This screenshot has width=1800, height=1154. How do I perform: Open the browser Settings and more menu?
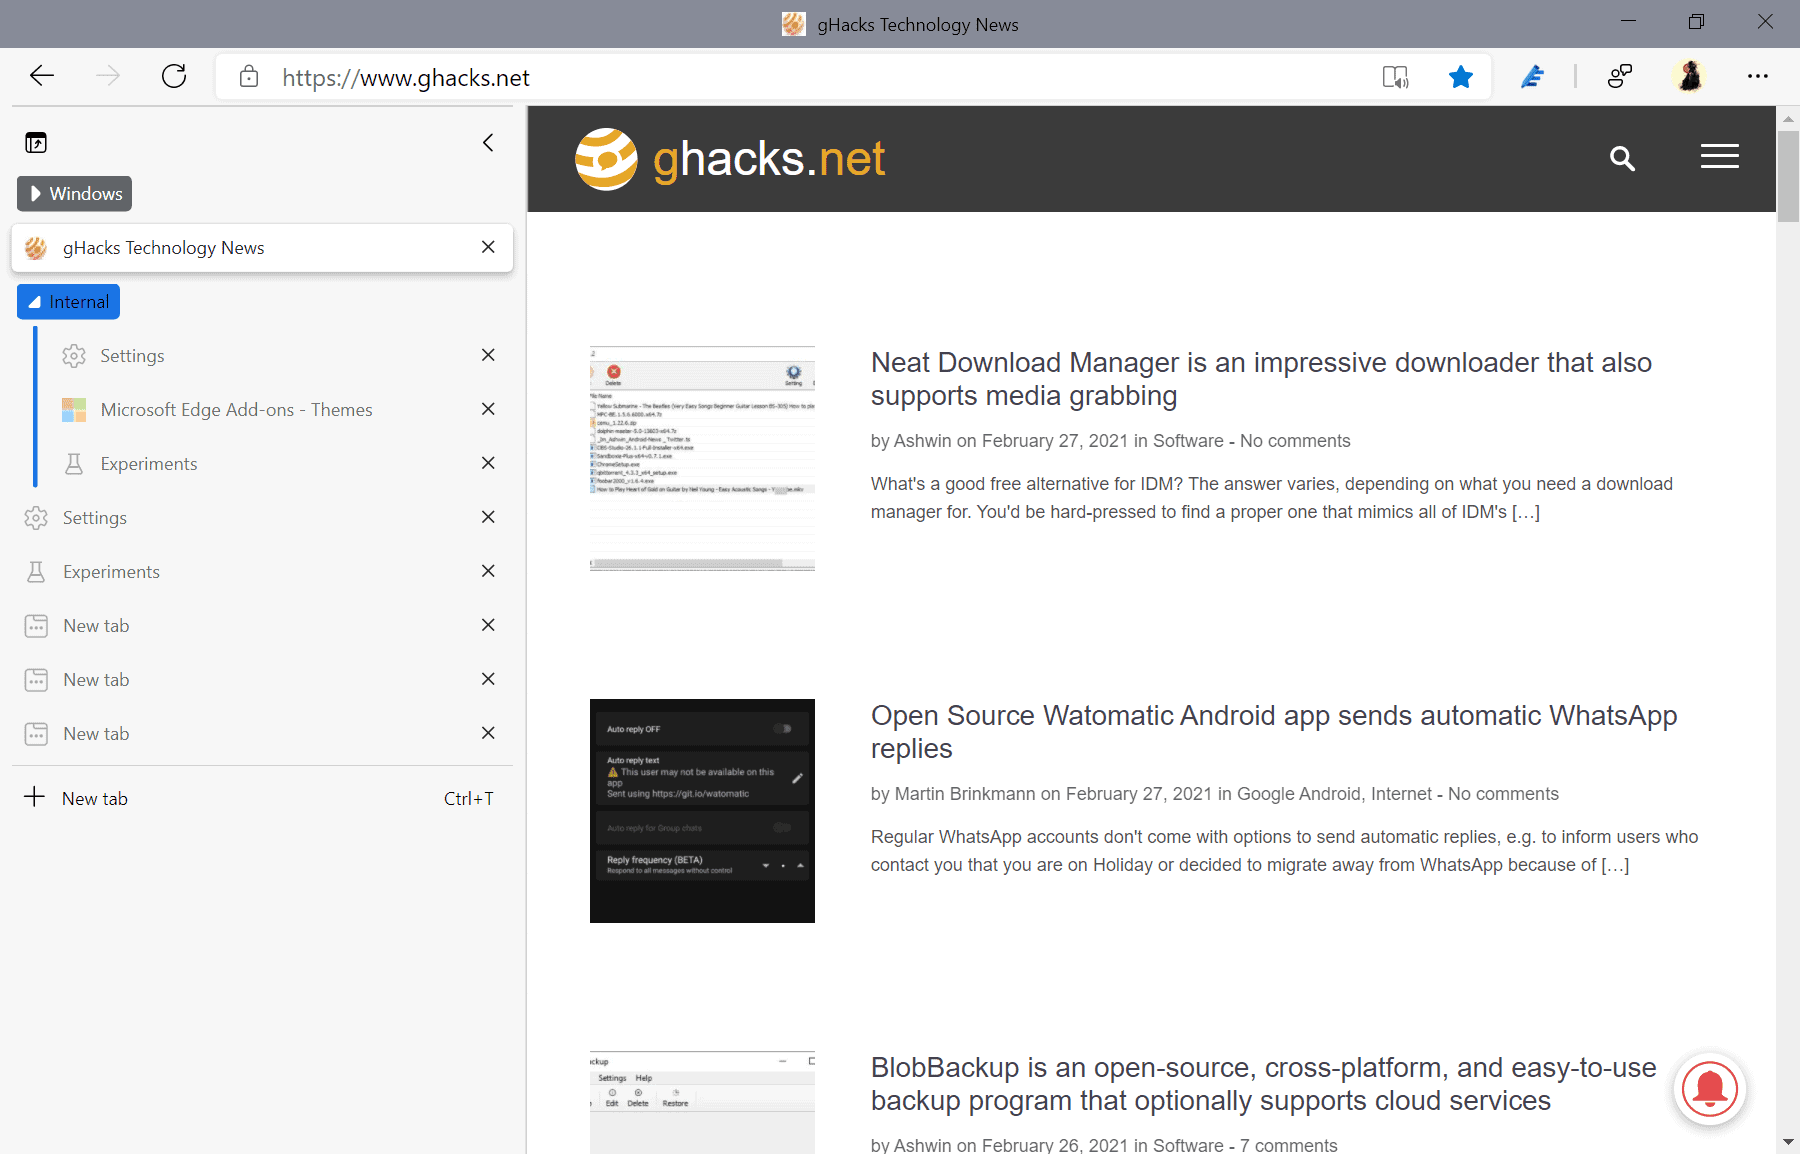point(1758,76)
